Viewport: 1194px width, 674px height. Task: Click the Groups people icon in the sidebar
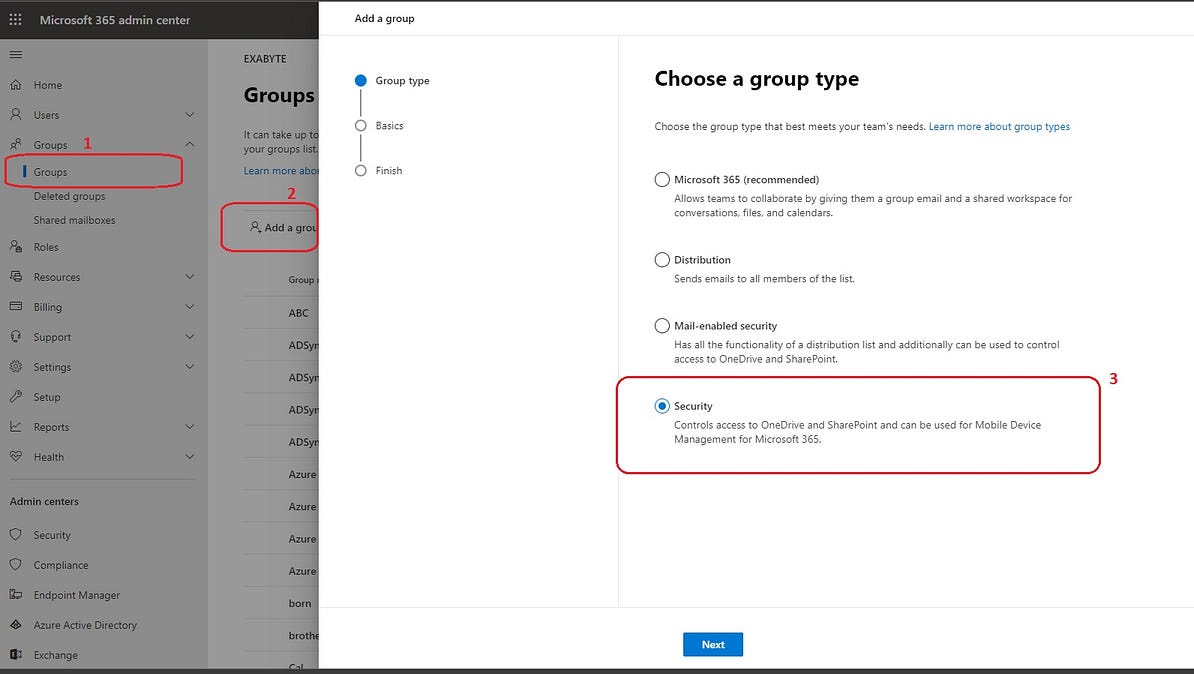click(x=15, y=144)
